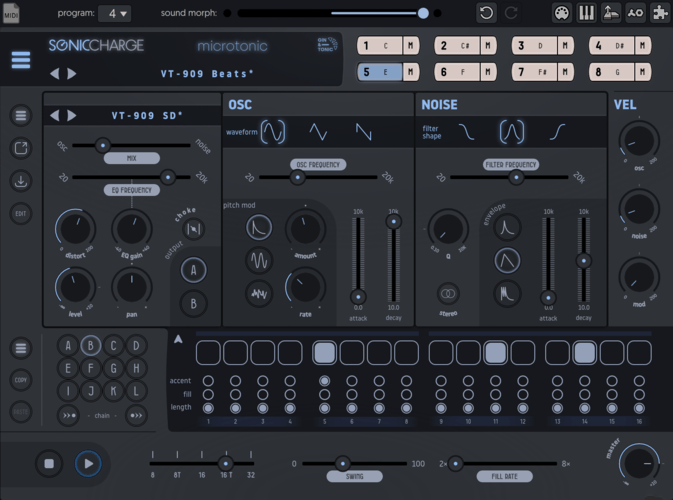Open the pattern menu icon

pos(21,348)
